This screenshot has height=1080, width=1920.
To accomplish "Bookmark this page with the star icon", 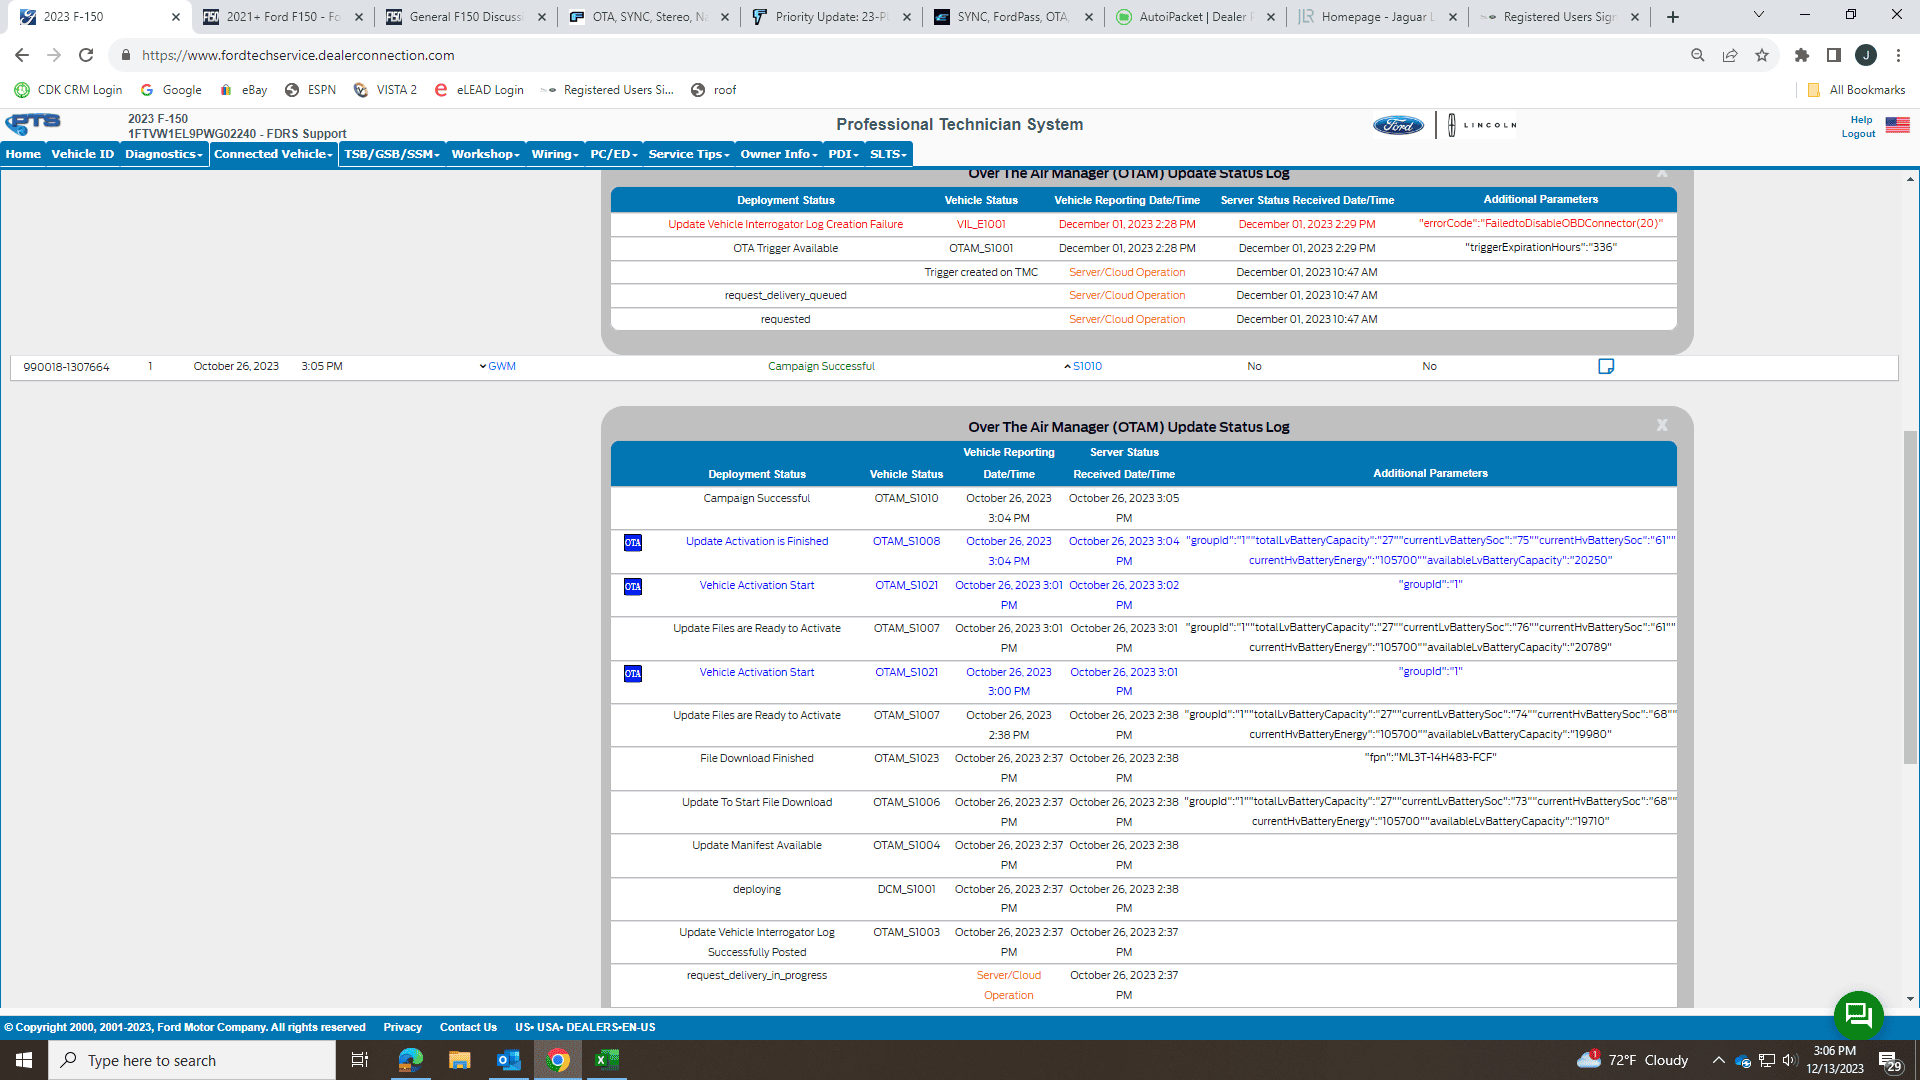I will tap(1761, 55).
